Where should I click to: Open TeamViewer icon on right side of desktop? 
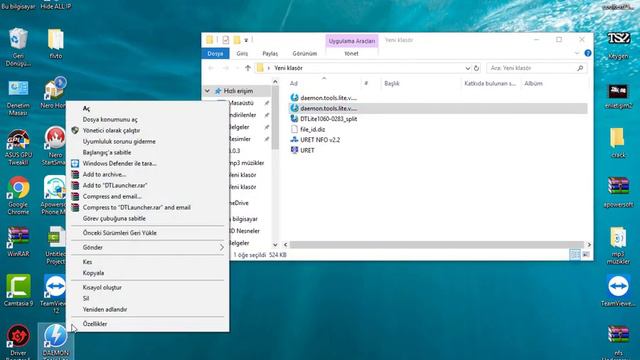click(618, 291)
